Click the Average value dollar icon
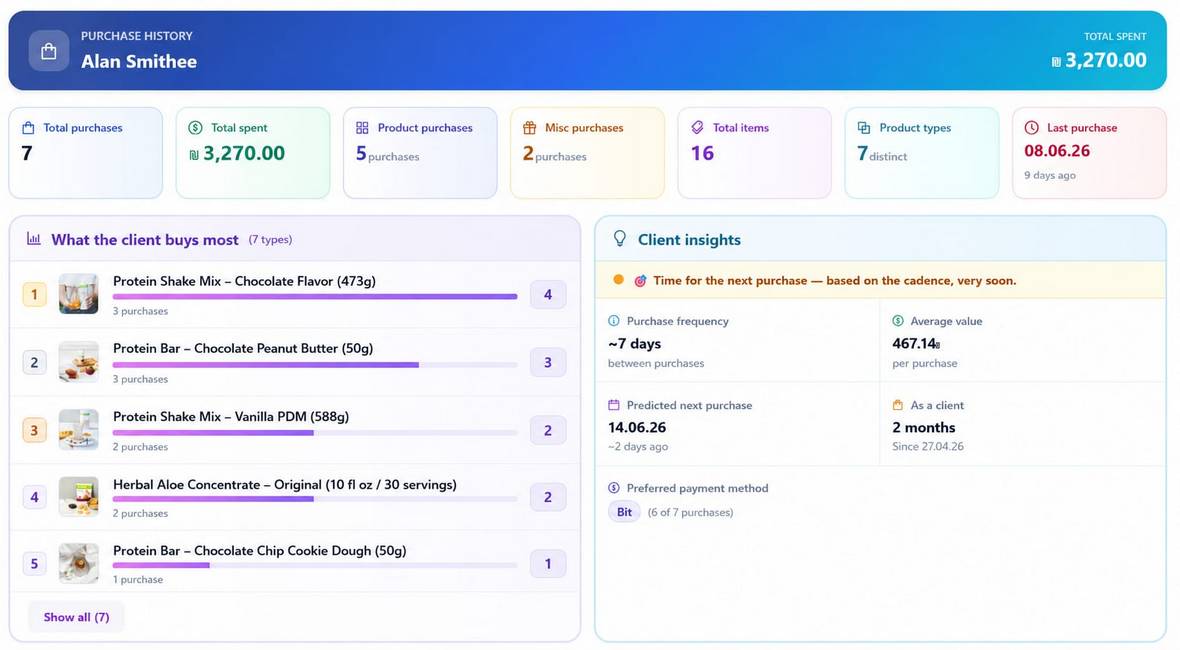The image size is (1180, 650). pyautogui.click(x=898, y=320)
